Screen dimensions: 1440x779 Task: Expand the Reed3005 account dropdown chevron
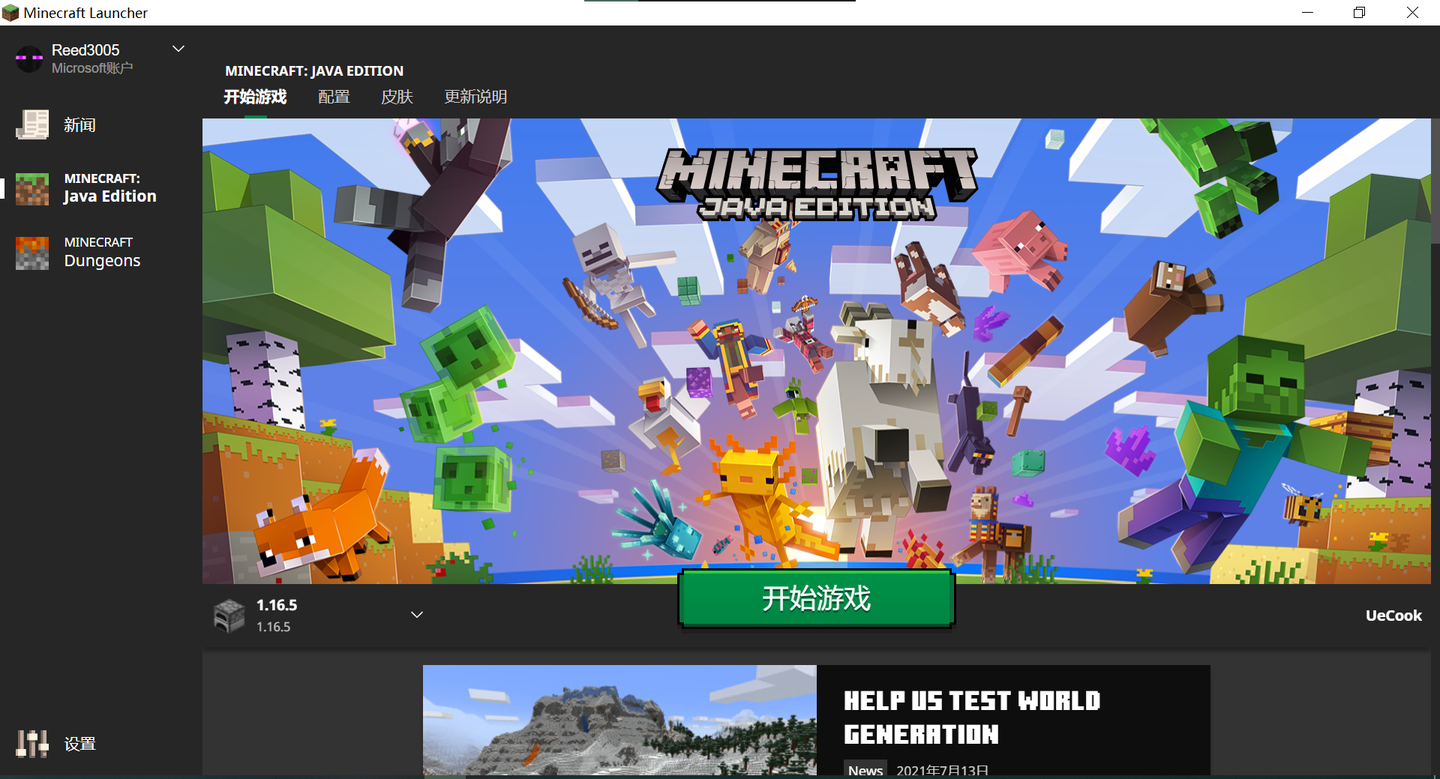coord(179,48)
